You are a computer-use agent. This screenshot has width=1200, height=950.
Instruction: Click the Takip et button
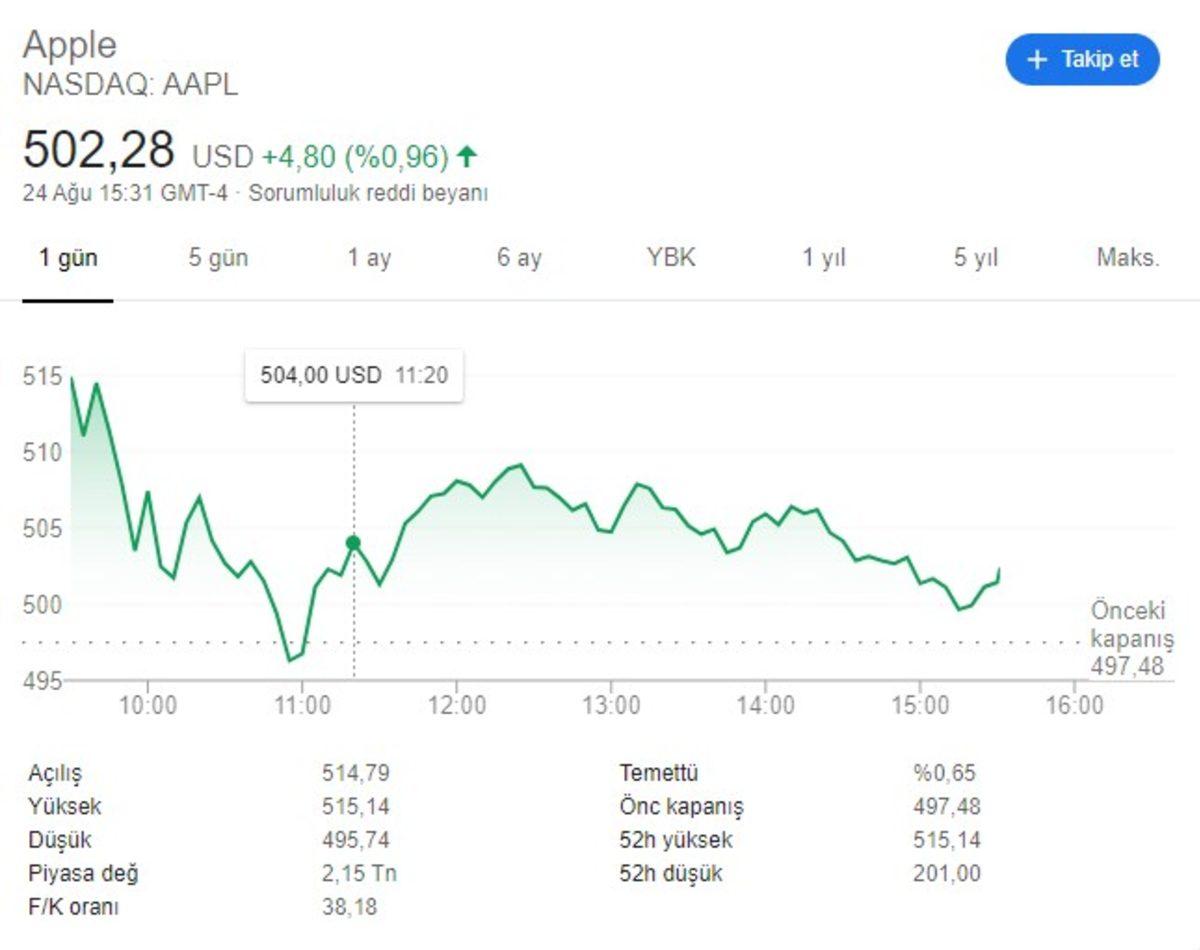tap(1082, 59)
